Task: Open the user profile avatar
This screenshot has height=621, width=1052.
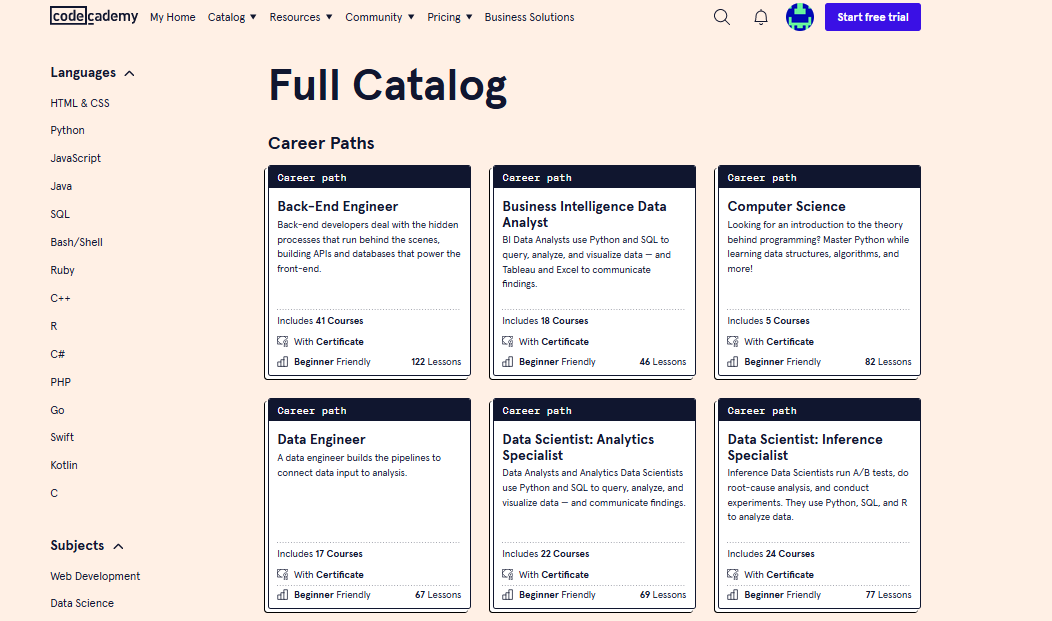Action: (800, 17)
